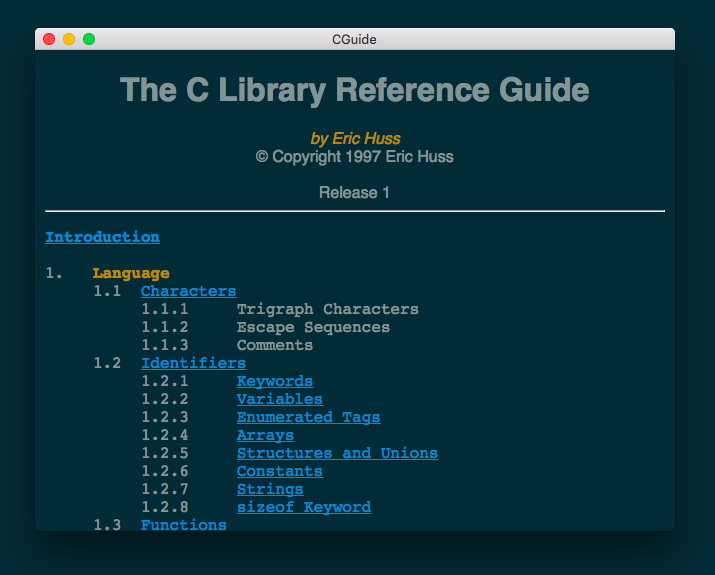Click the Escape Sequences entry
715x575 pixels.
(313, 327)
